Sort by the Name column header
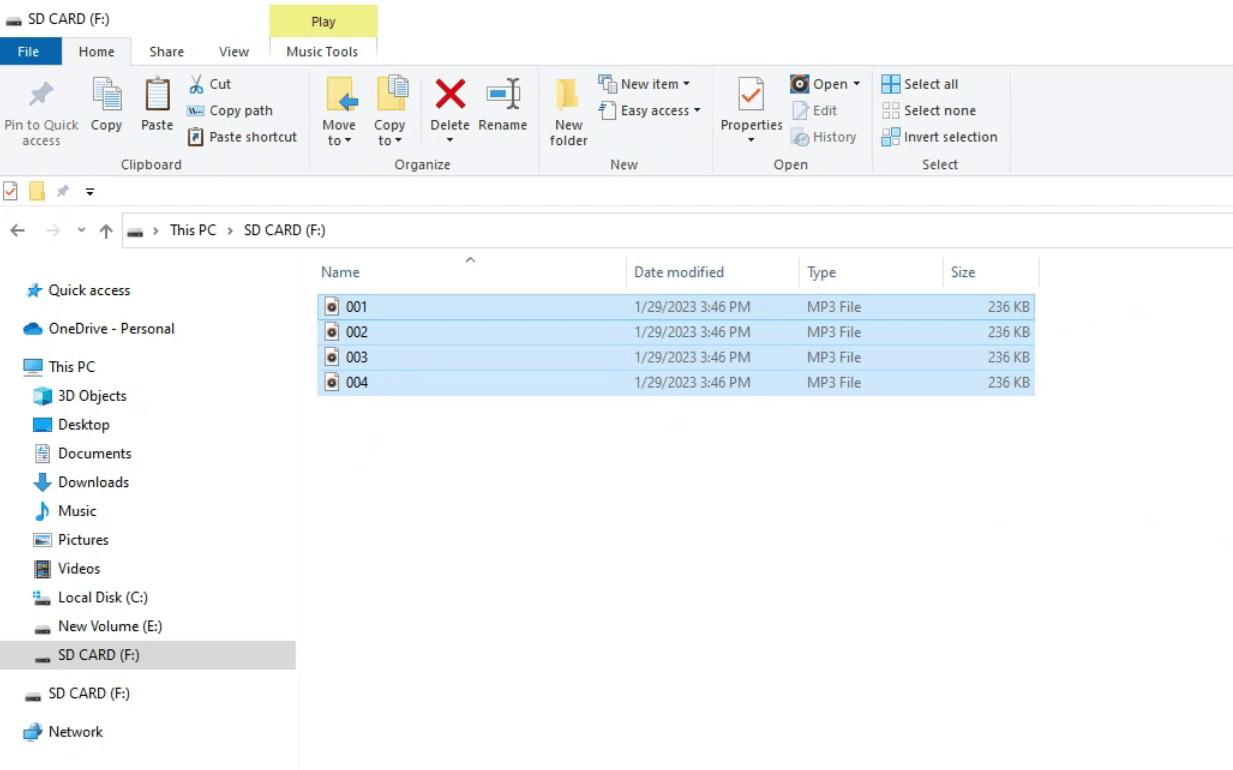This screenshot has height=770, width=1233. (471, 272)
